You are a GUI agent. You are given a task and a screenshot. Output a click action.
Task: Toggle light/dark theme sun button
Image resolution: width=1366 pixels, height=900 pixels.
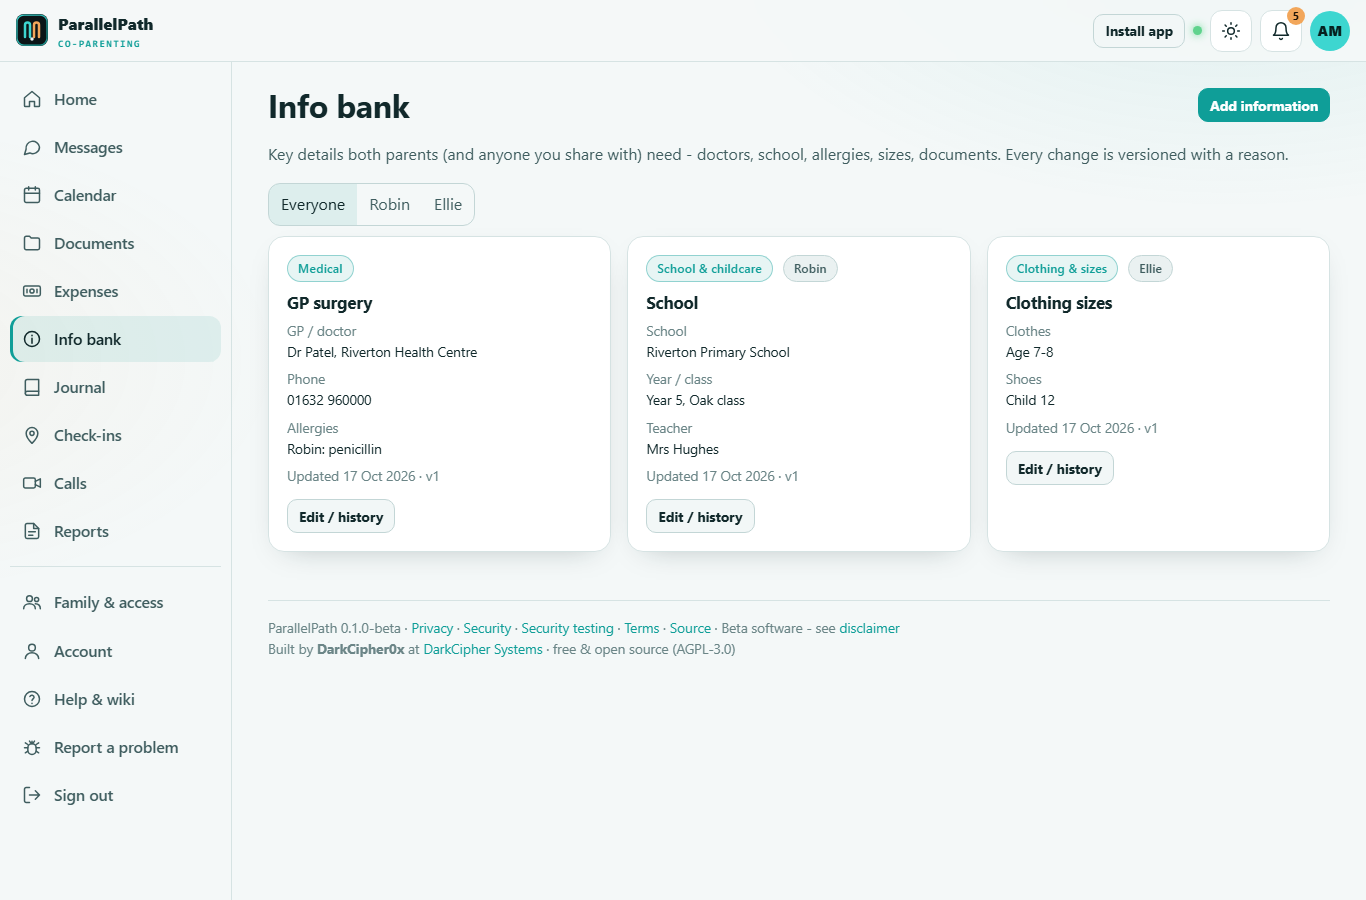[x=1231, y=31]
